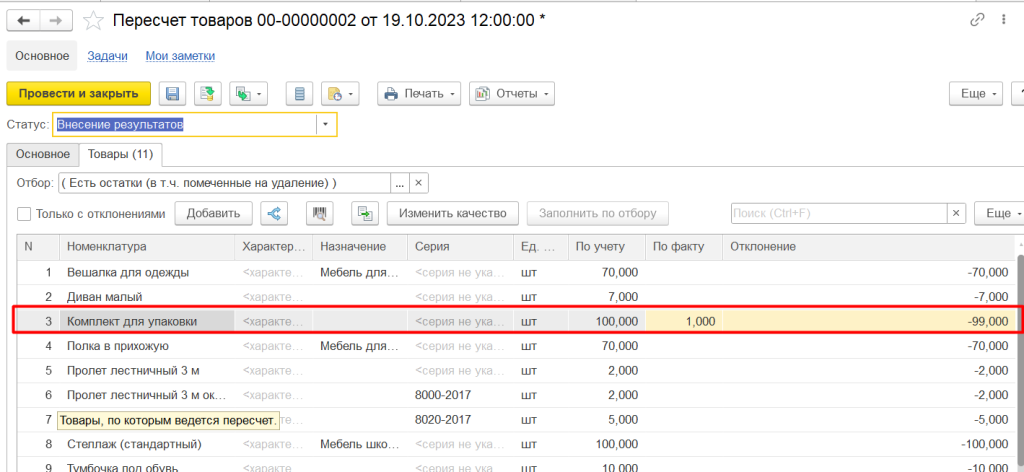
Task: Open the table's Еще menu
Action: 999,213
